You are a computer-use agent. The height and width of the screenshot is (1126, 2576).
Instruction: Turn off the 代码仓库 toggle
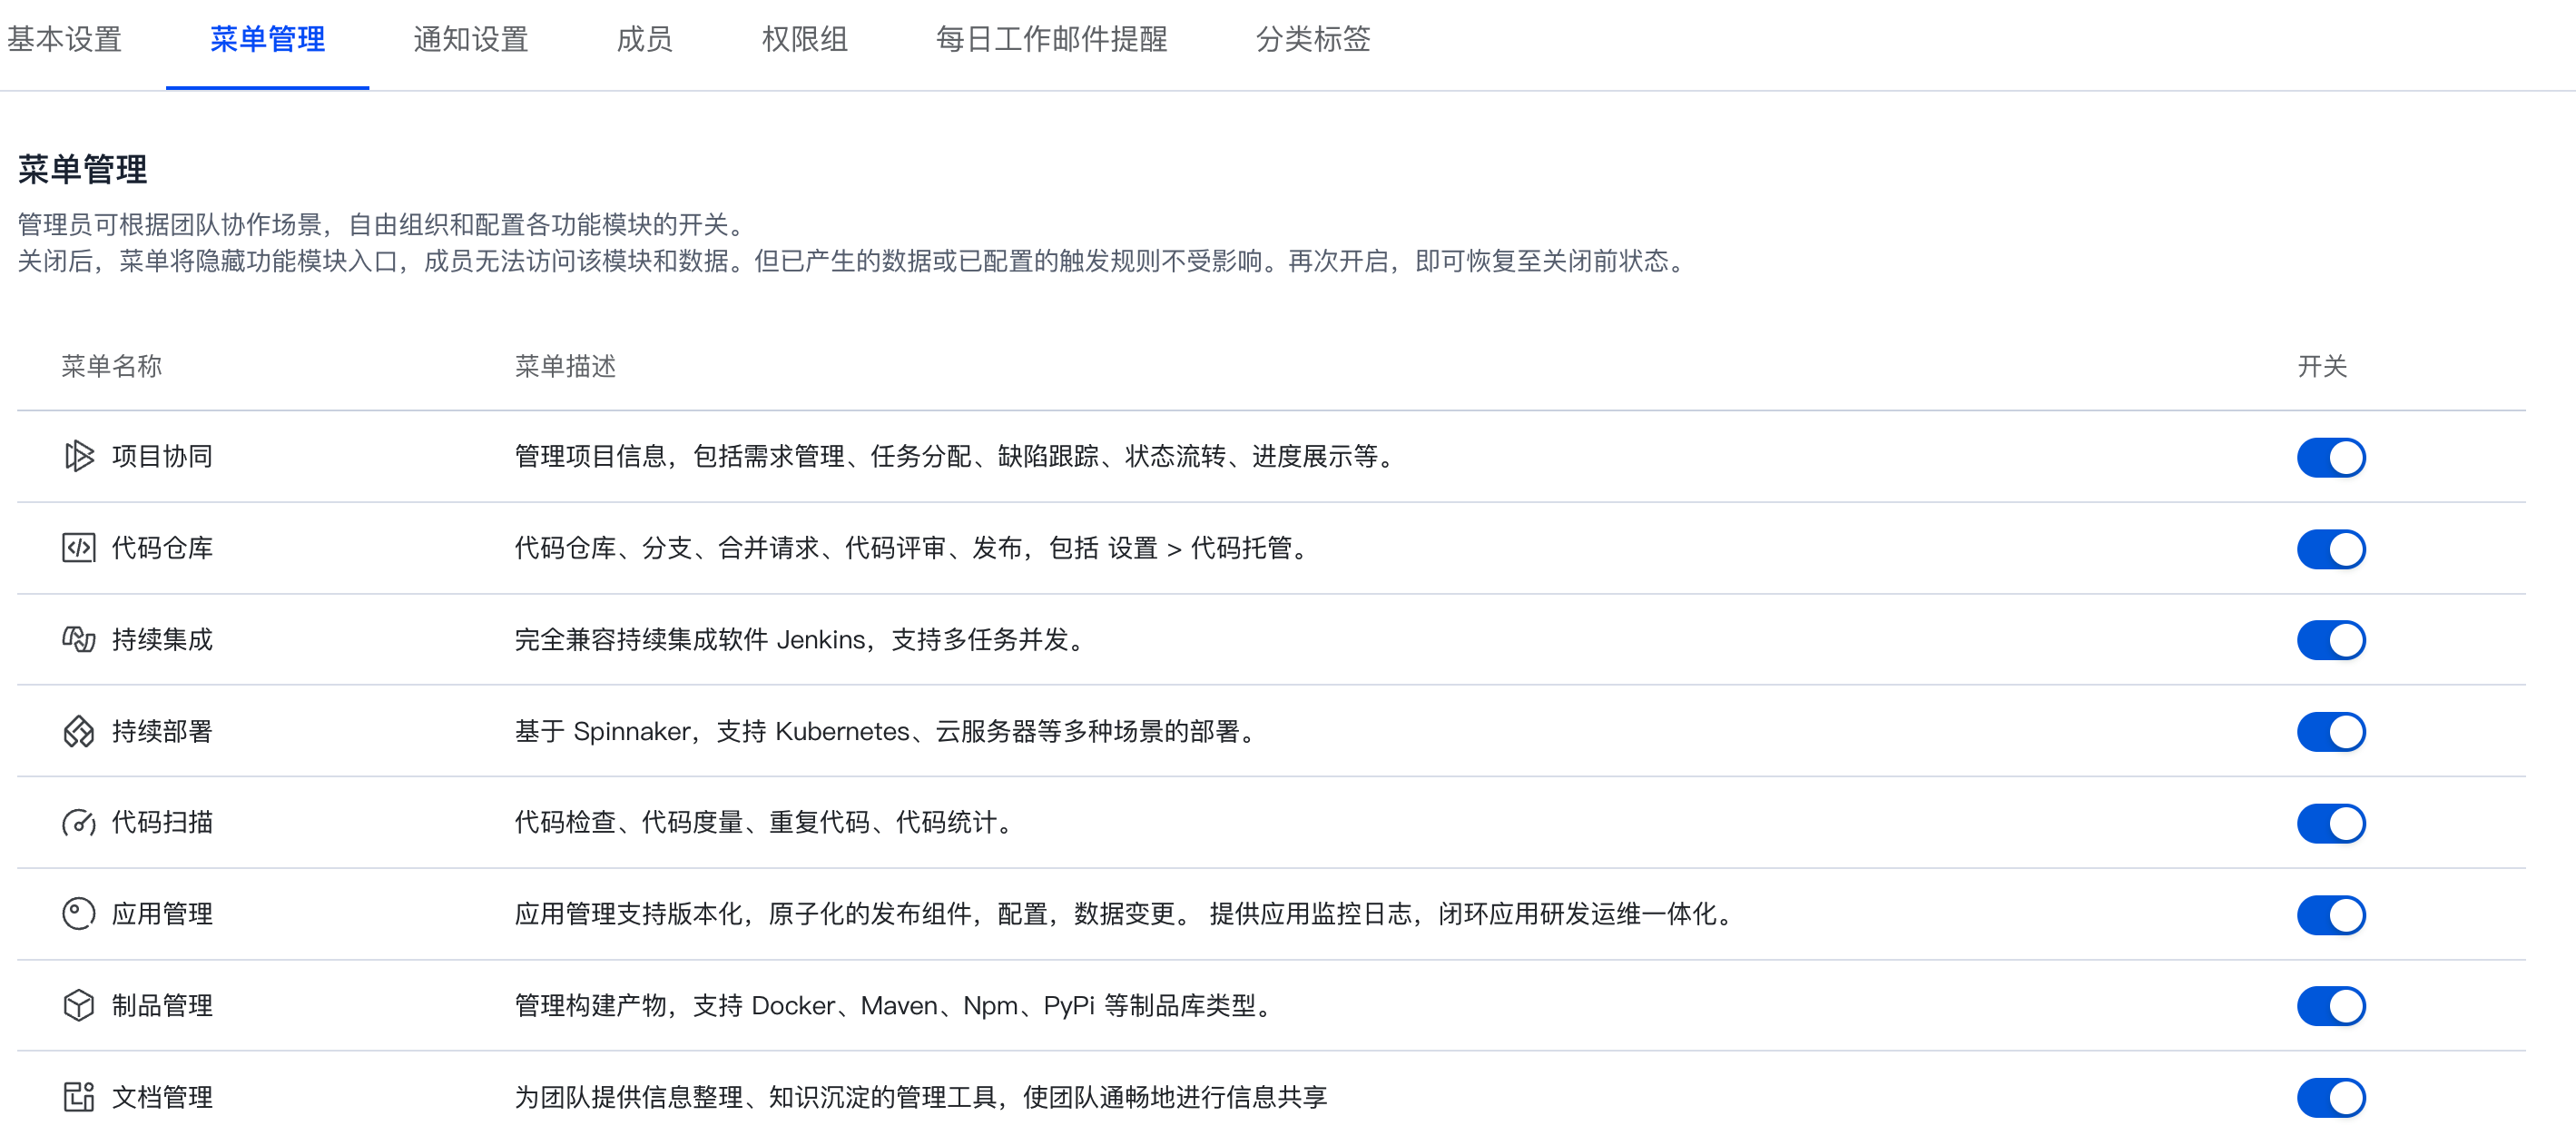point(2330,549)
